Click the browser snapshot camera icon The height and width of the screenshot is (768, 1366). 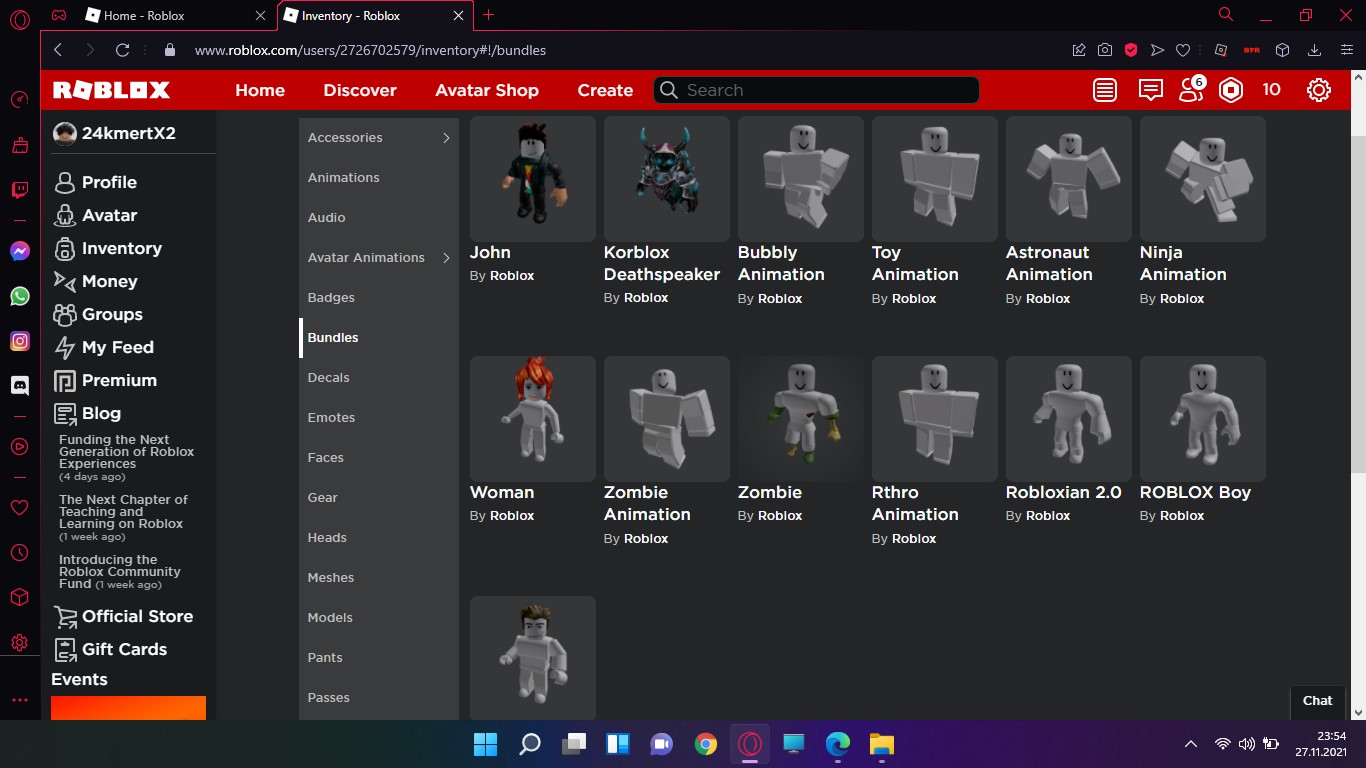point(1105,50)
